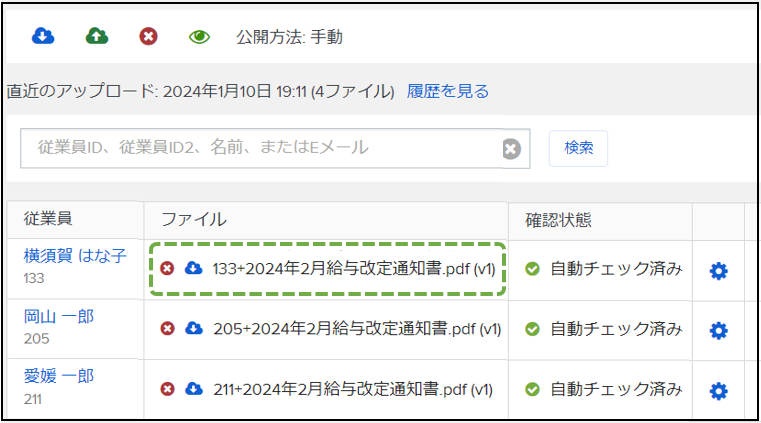Click the 公開方法: 手動 label
The width and height of the screenshot is (761, 423).
289,37
